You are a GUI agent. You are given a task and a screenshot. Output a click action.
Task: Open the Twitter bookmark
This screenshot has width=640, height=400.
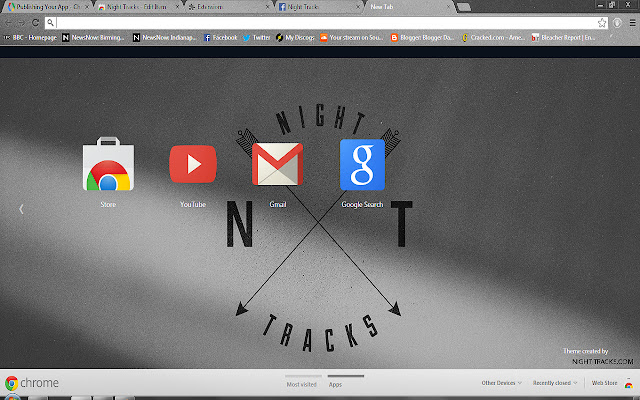[x=257, y=38]
